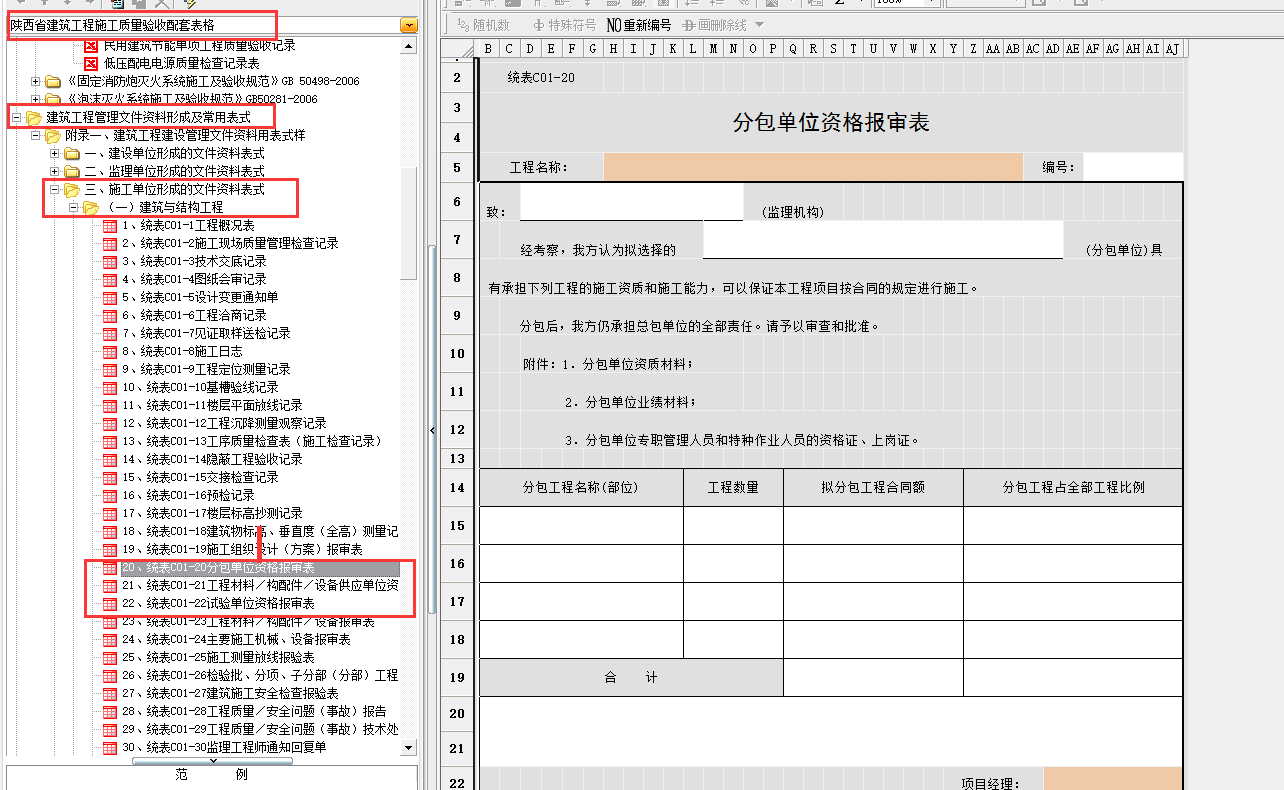Viewport: 1284px width, 790px height.
Task: Expand the 固定消防炮灭火系统施工及验收规范 folder
Action: point(37,81)
